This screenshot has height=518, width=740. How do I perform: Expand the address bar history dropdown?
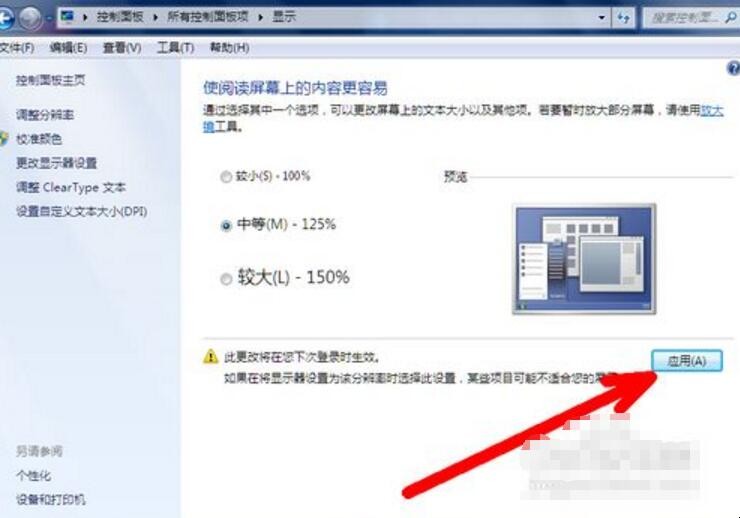(601, 18)
